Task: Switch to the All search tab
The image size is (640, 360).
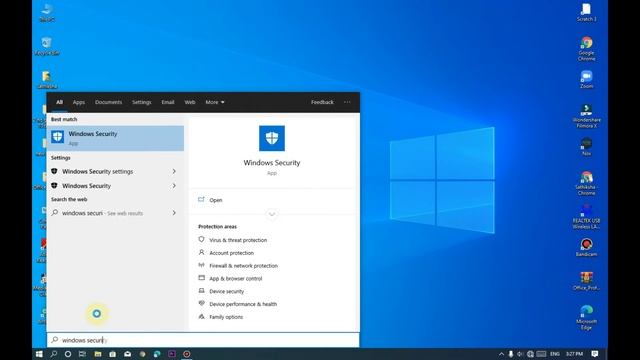Action: coord(60,102)
